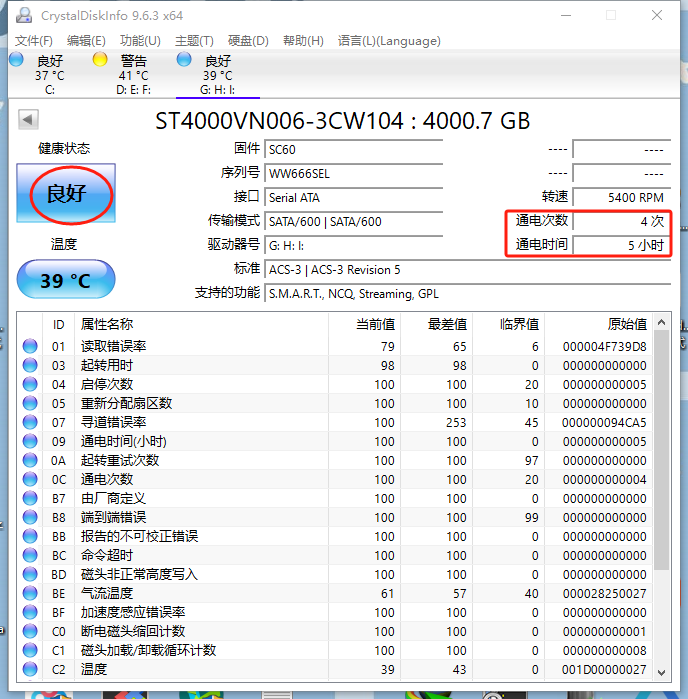Select raw value 000000094CA5

(604, 423)
